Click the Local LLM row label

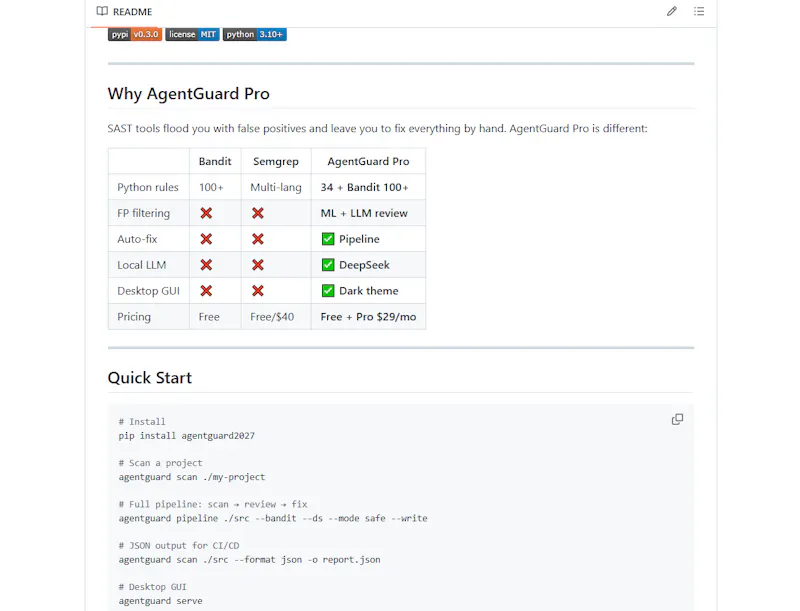(141, 265)
